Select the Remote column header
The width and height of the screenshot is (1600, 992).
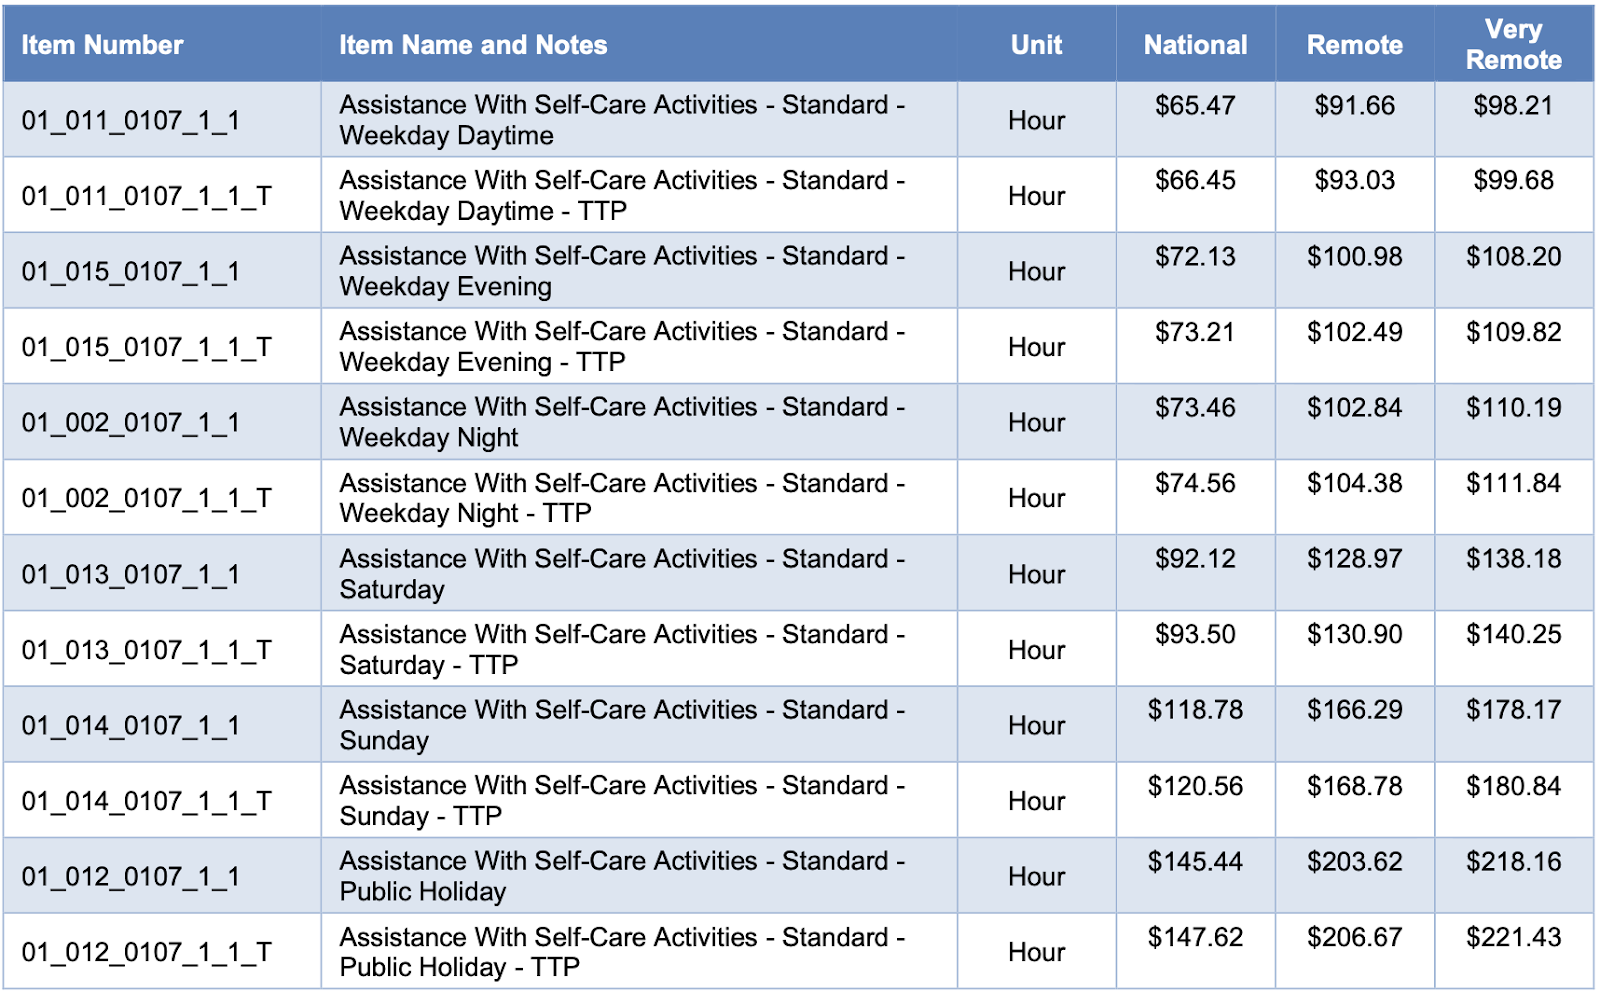(x=1354, y=45)
